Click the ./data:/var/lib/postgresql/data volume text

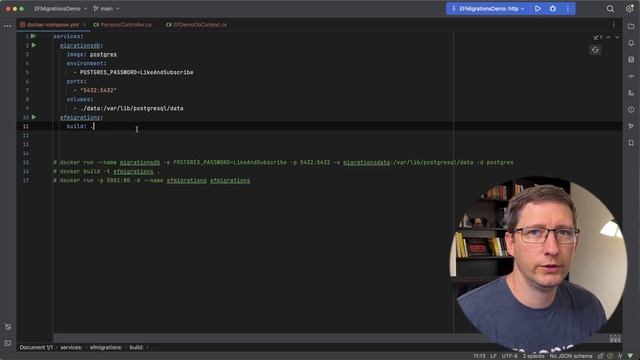click(x=131, y=108)
